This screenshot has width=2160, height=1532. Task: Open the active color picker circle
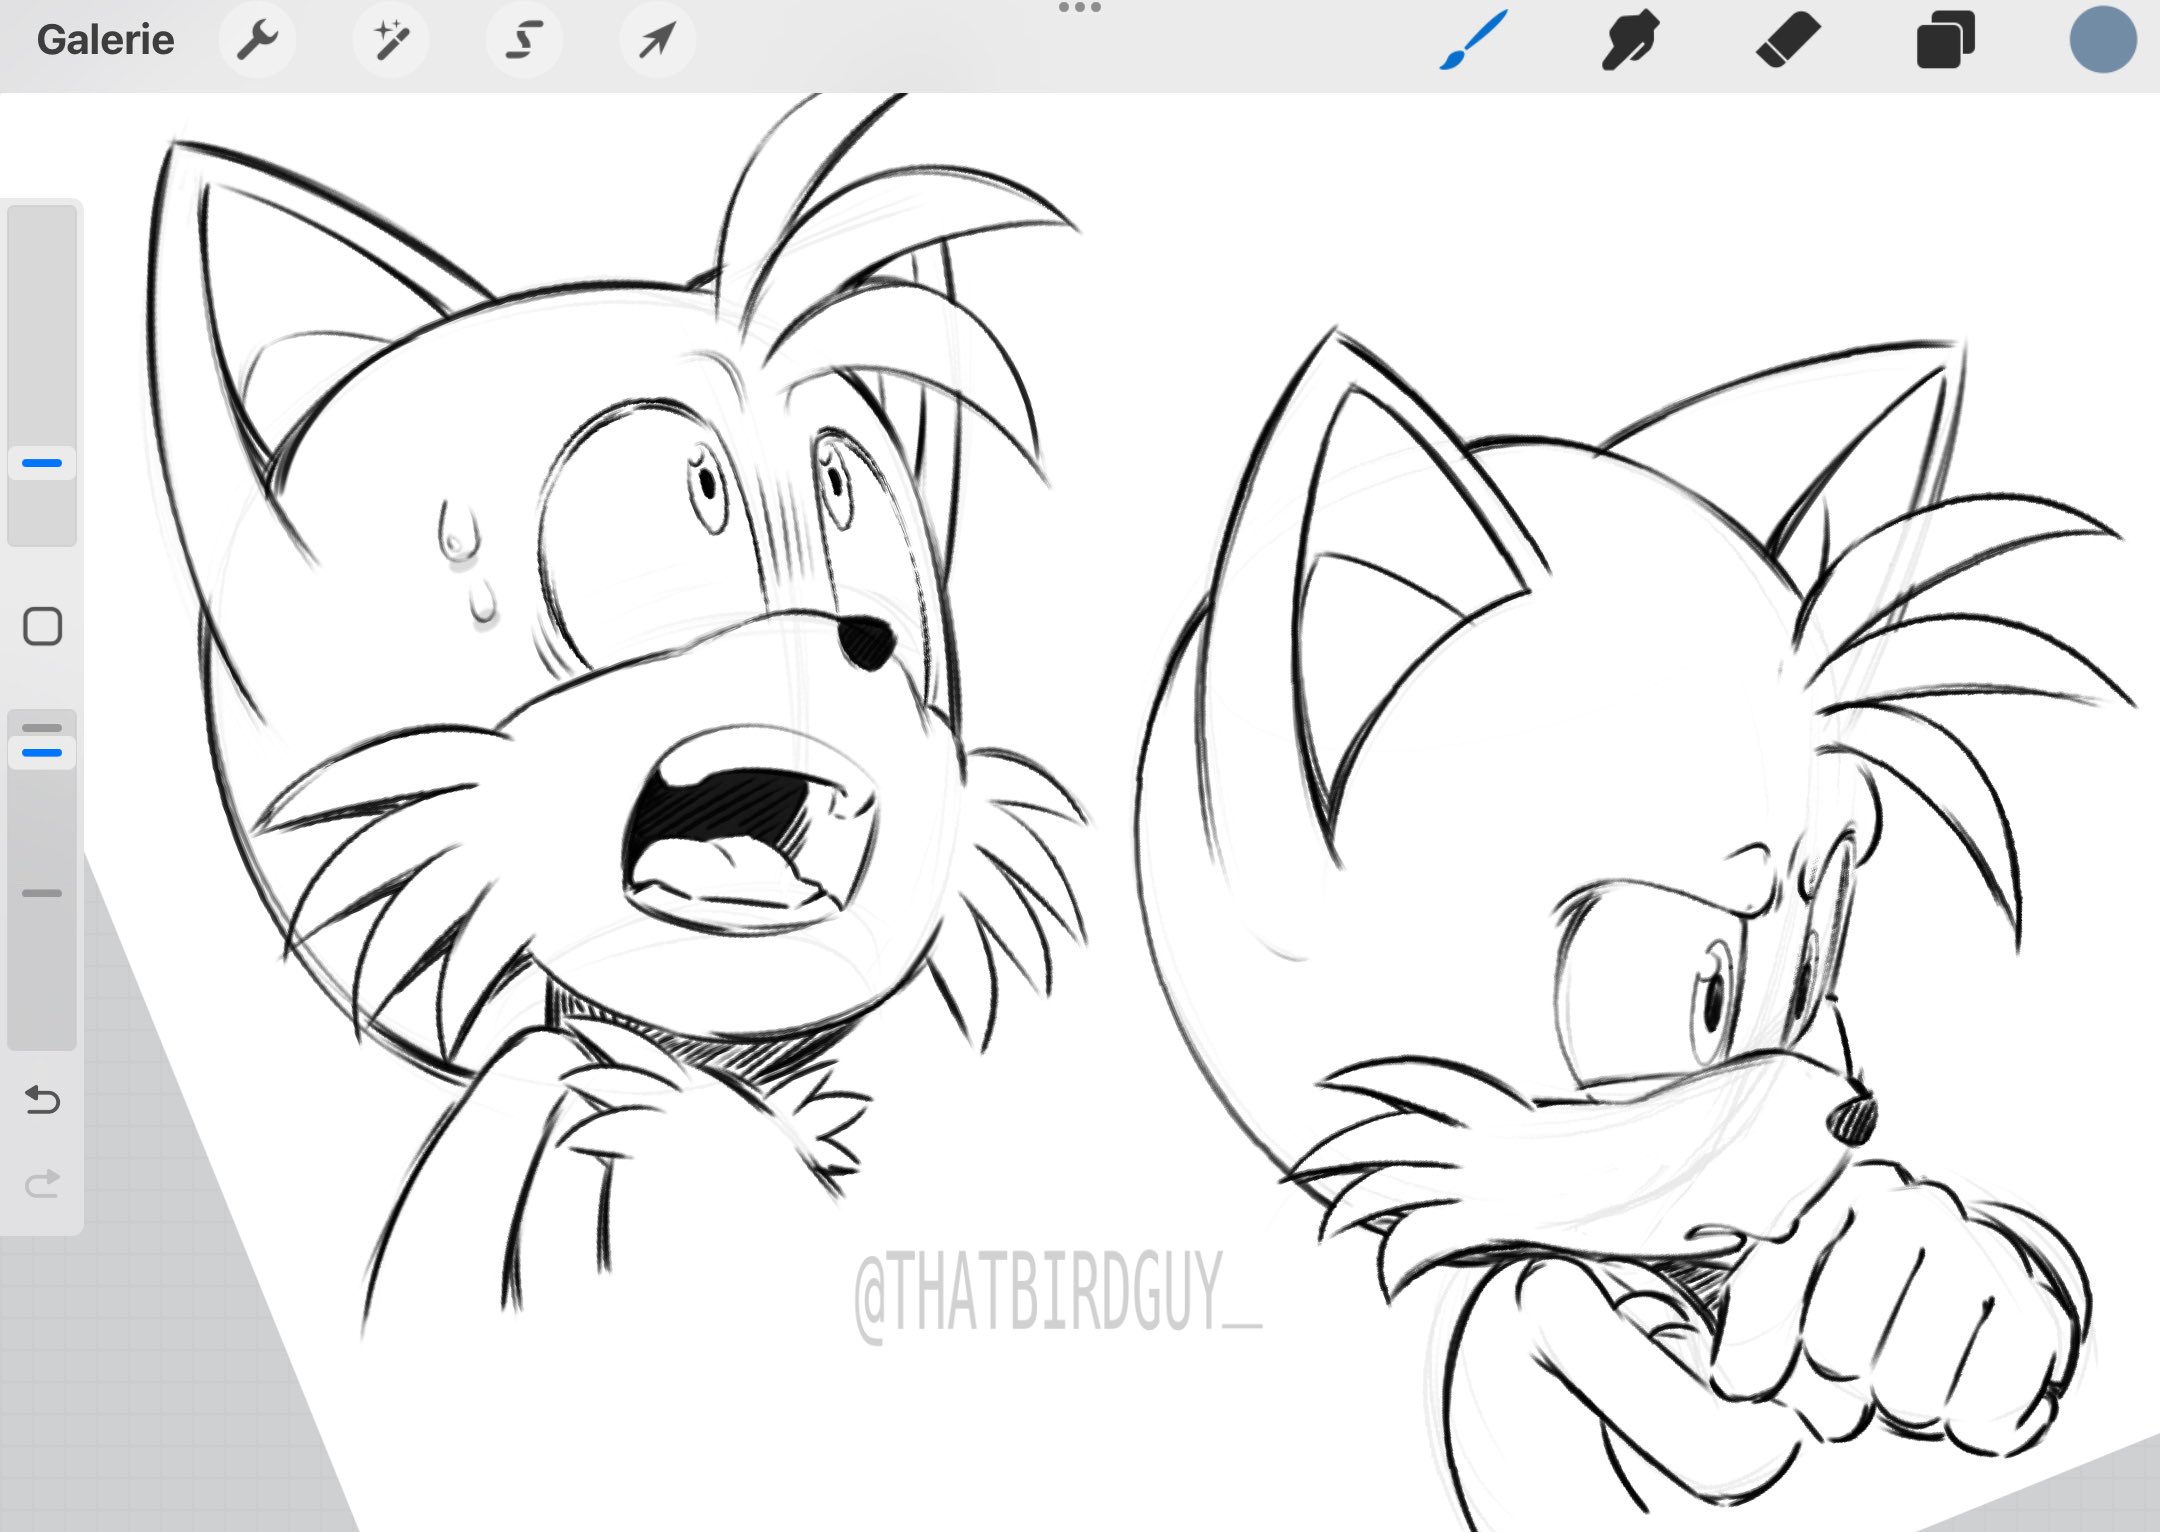[2103, 40]
